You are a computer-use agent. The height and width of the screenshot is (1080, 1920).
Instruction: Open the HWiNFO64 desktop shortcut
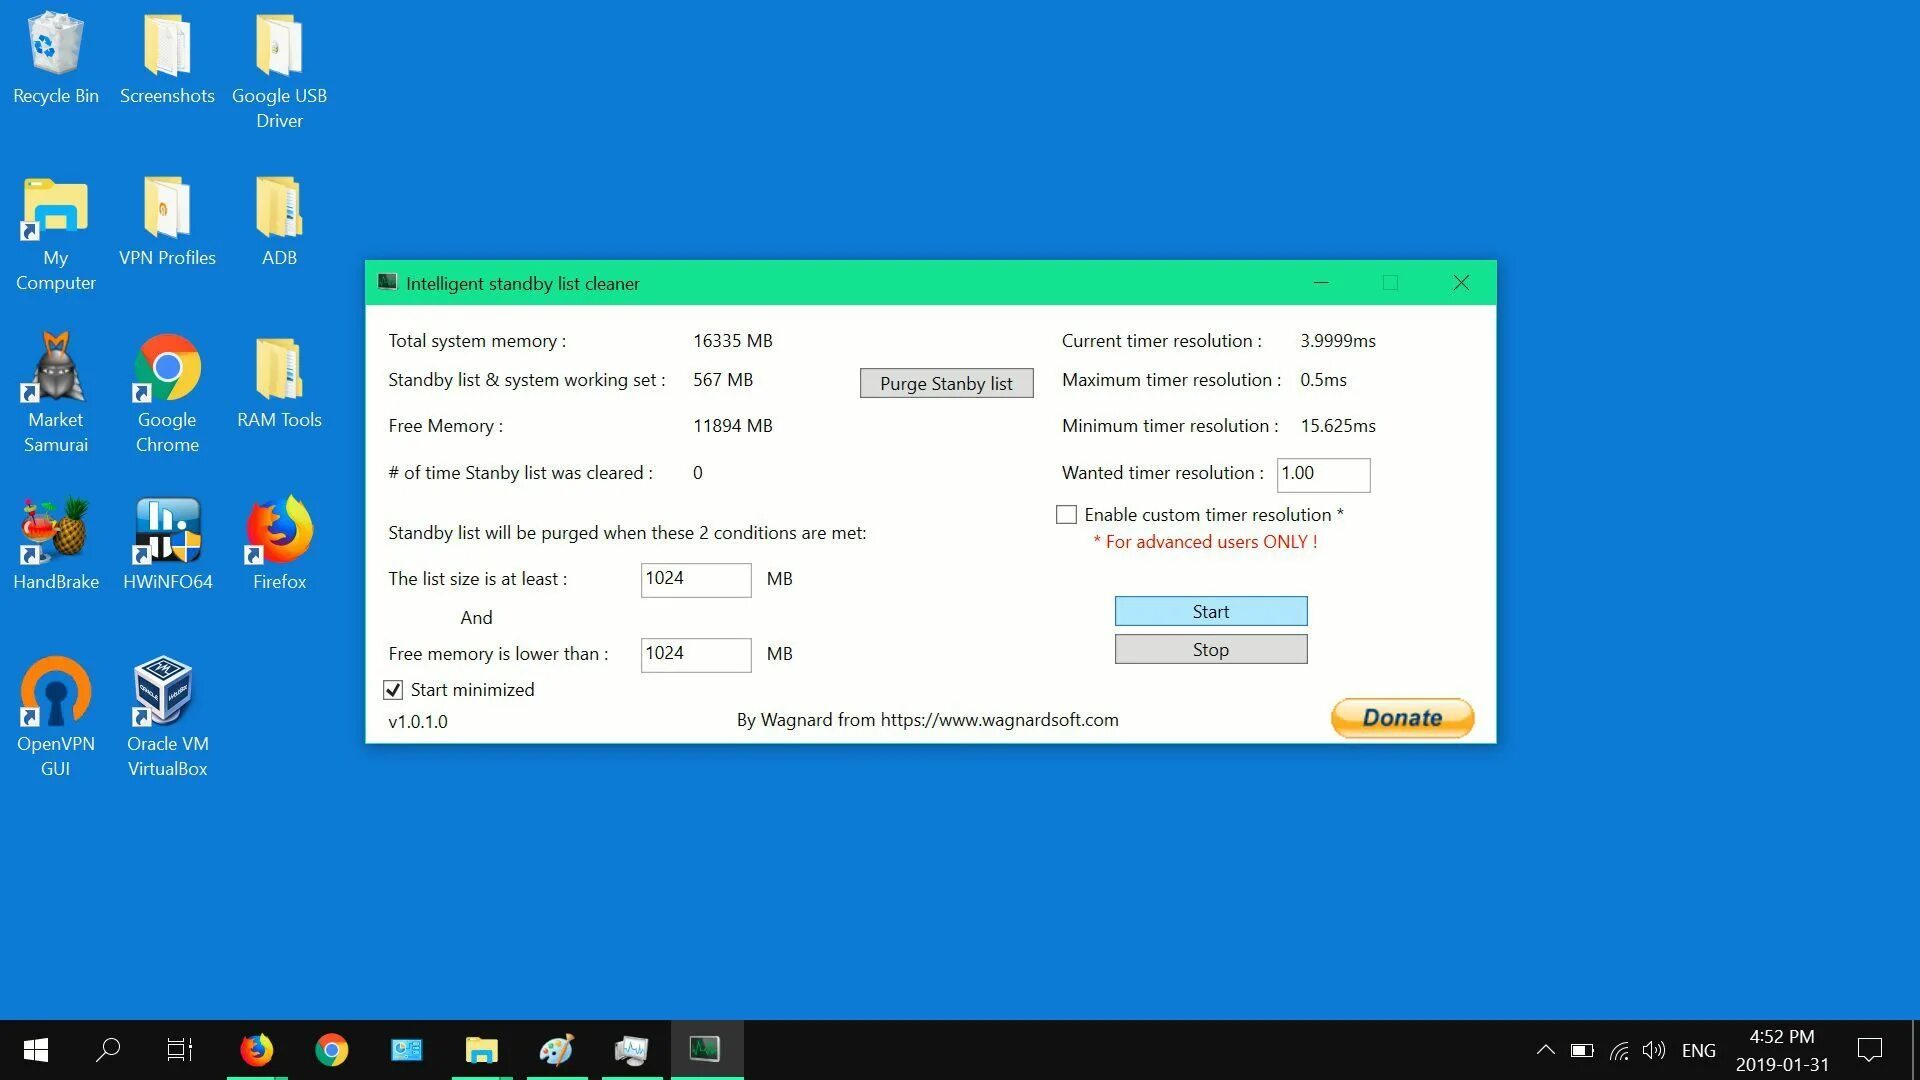pyautogui.click(x=167, y=532)
